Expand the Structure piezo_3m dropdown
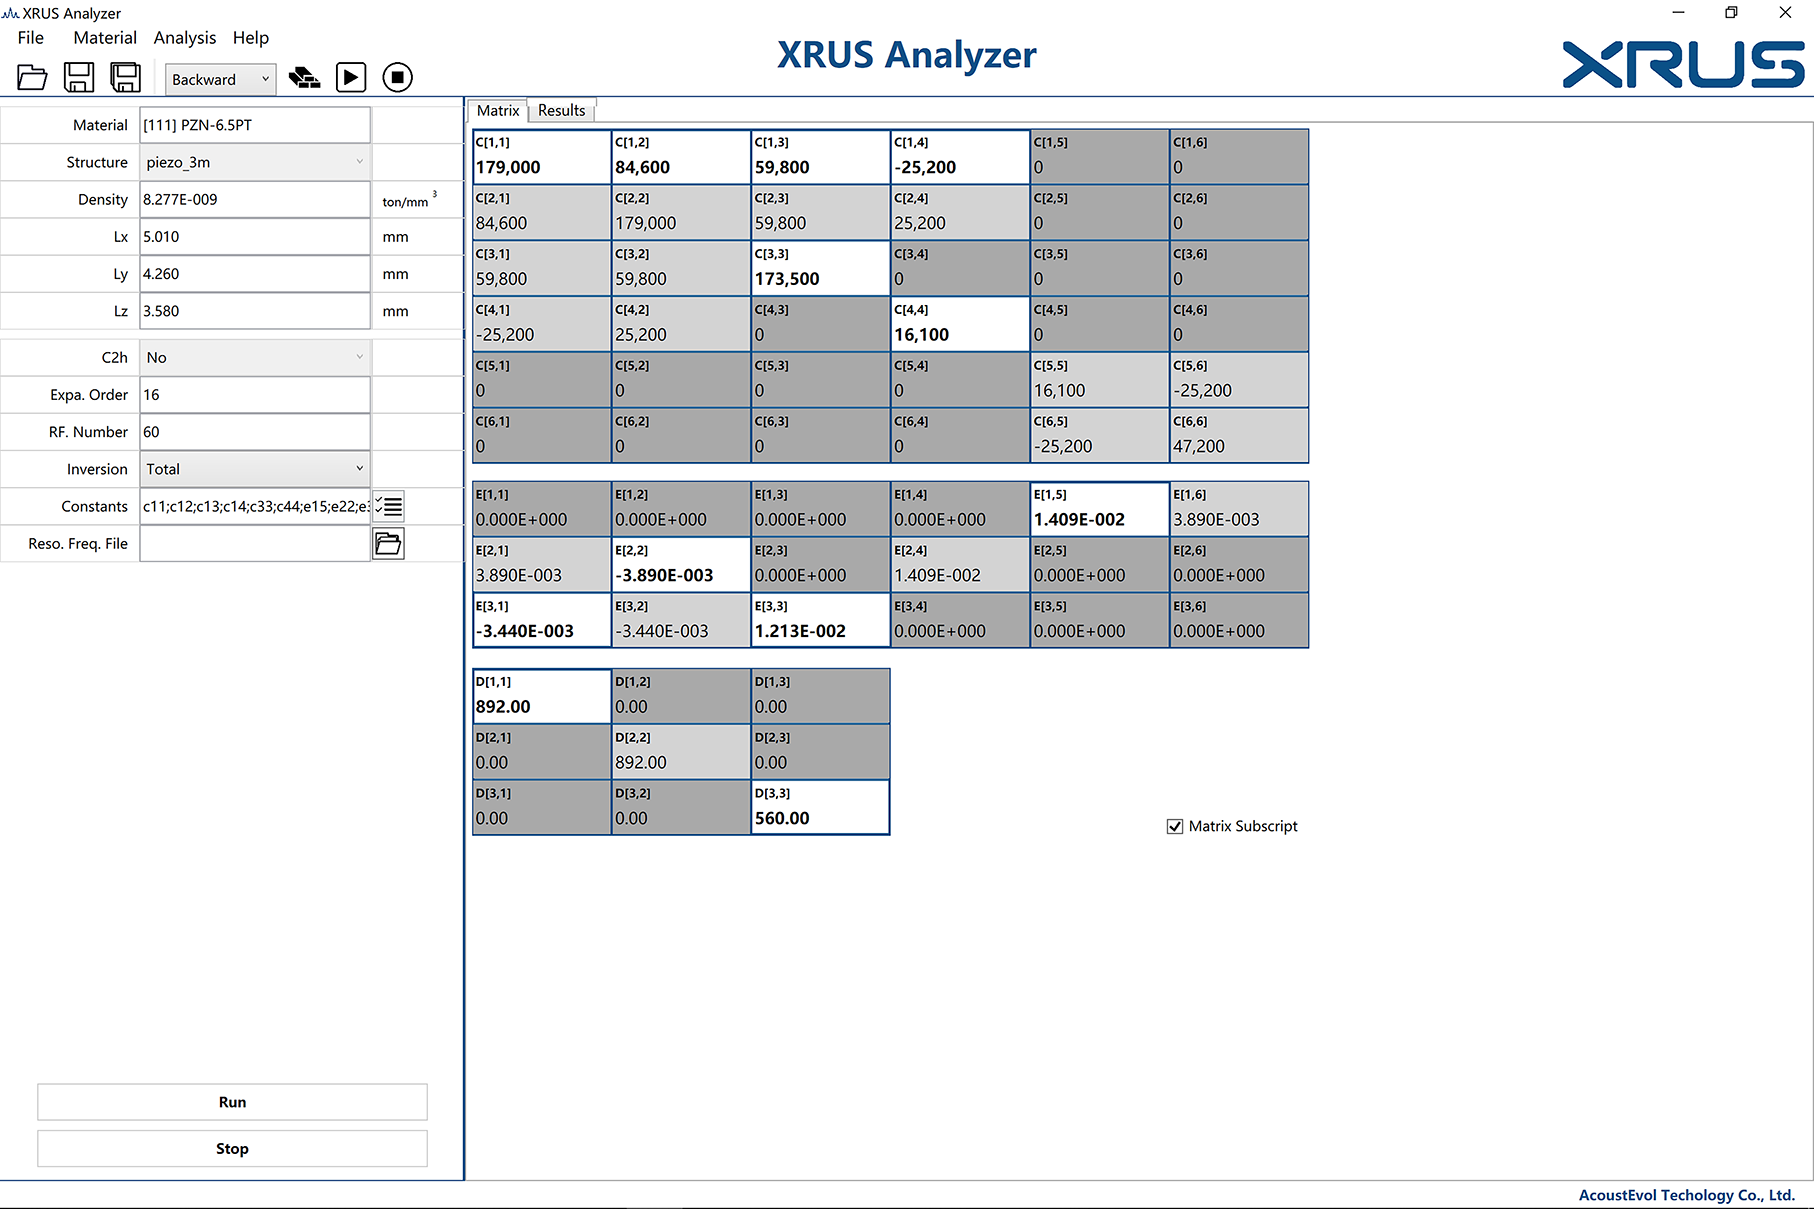The height and width of the screenshot is (1209, 1814). tap(255, 162)
